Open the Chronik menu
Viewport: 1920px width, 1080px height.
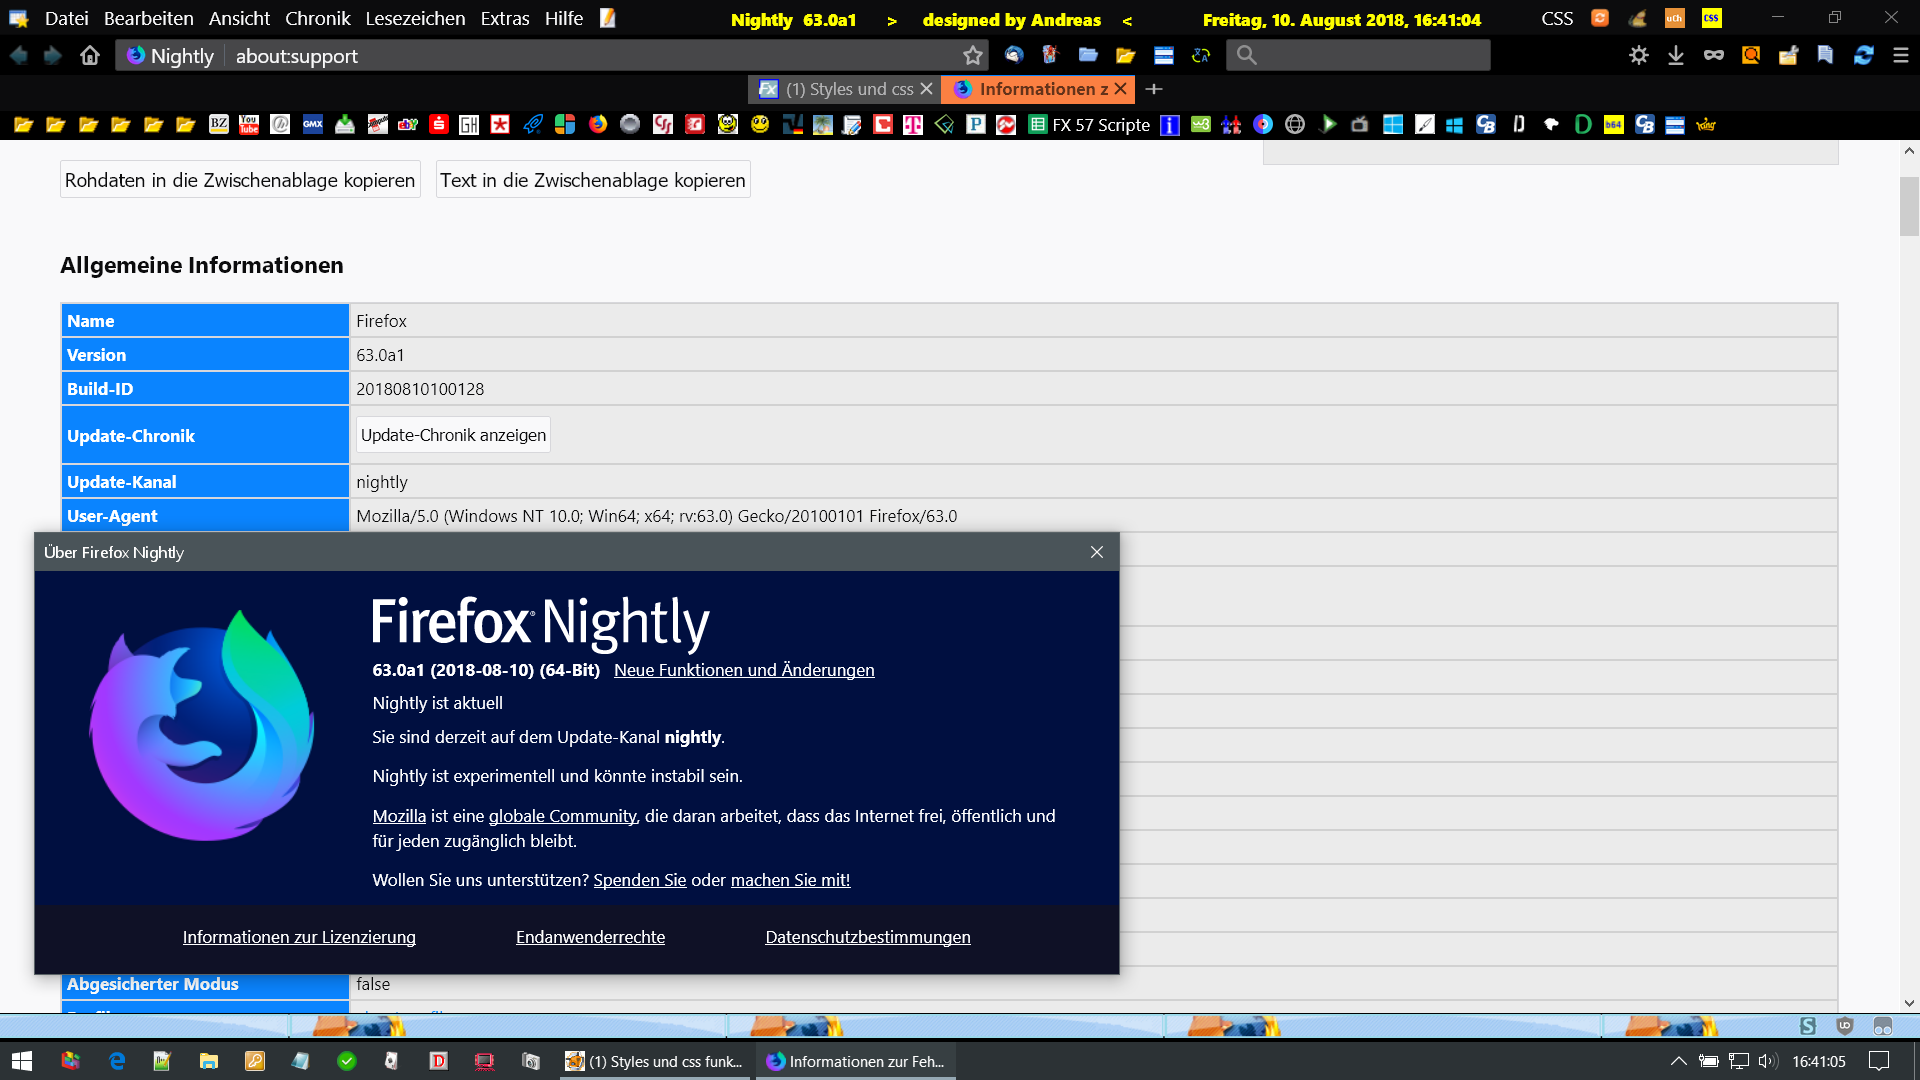click(x=317, y=18)
